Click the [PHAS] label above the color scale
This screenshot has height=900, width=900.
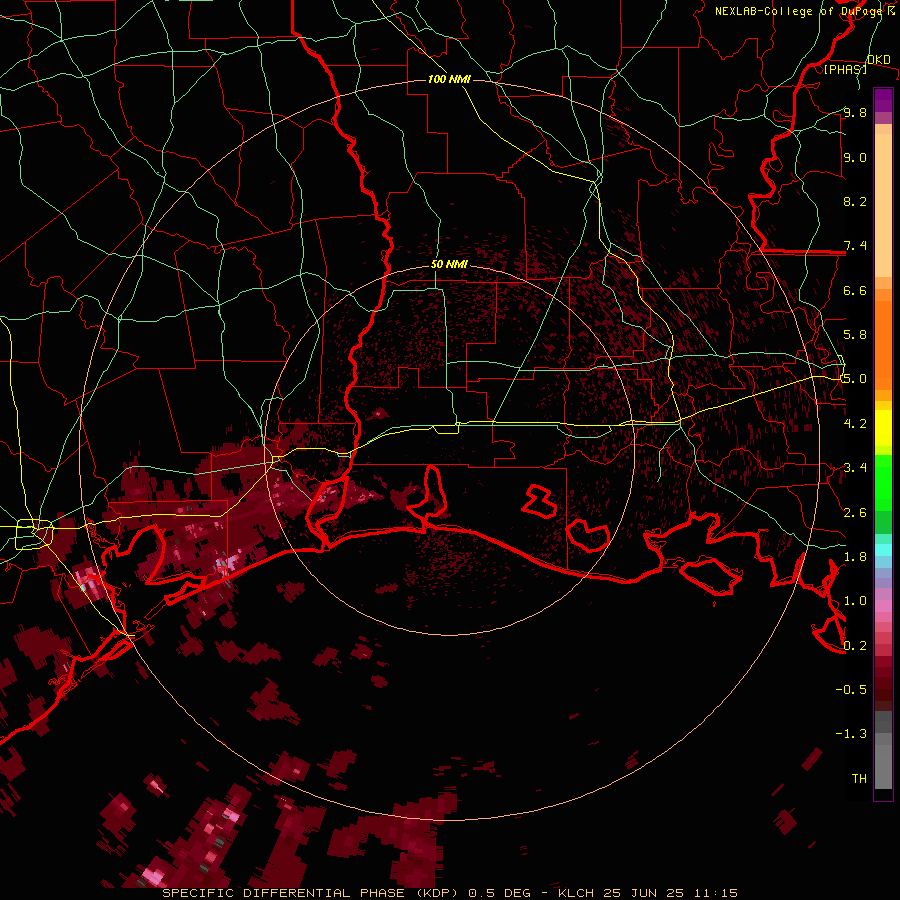(x=845, y=69)
